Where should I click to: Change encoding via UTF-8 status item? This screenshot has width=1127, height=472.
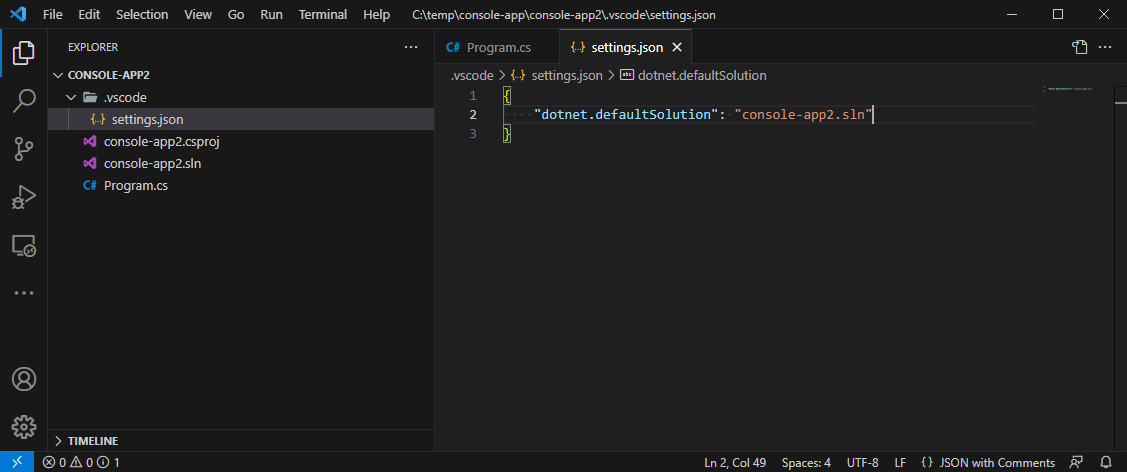point(862,463)
